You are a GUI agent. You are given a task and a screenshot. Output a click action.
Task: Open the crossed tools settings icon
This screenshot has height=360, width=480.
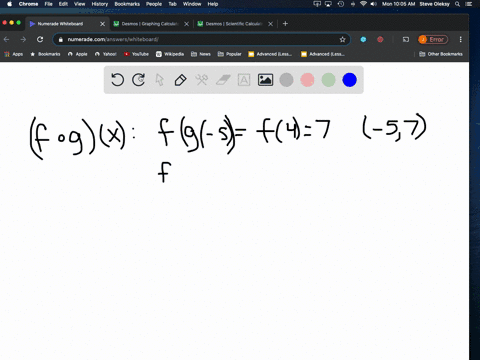pyautogui.click(x=202, y=80)
